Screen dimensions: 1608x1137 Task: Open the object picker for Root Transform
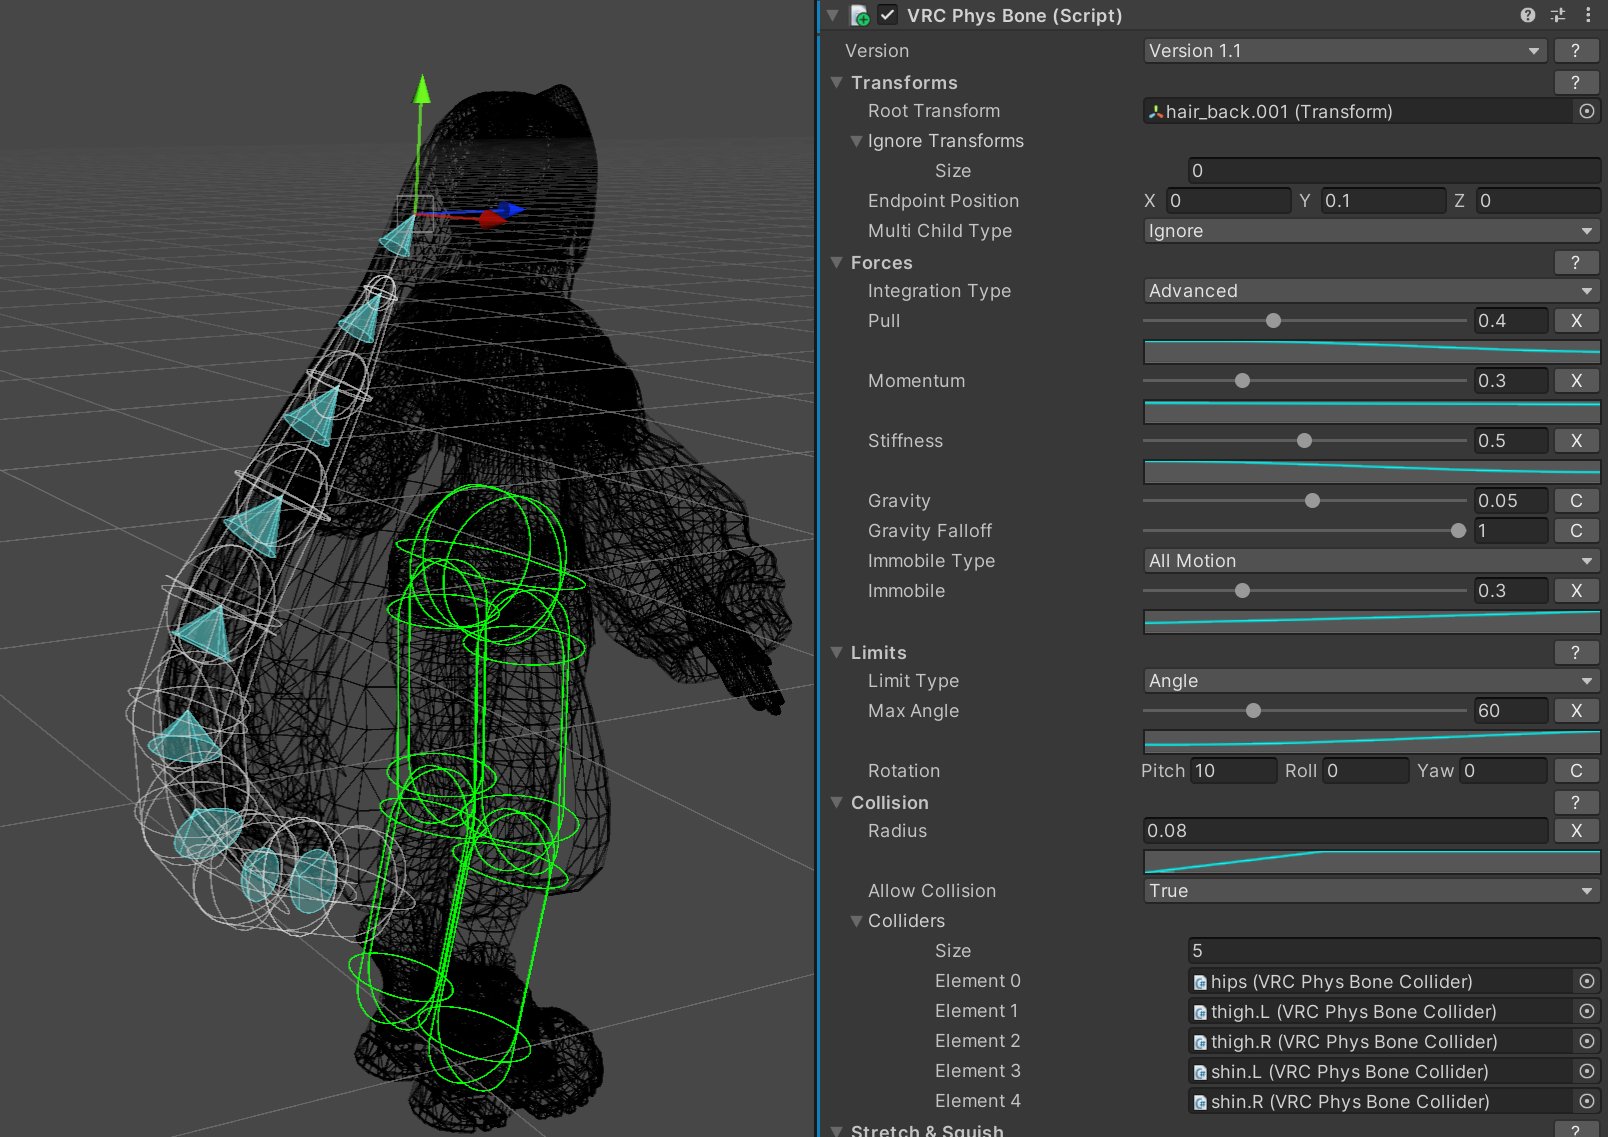[x=1587, y=111]
